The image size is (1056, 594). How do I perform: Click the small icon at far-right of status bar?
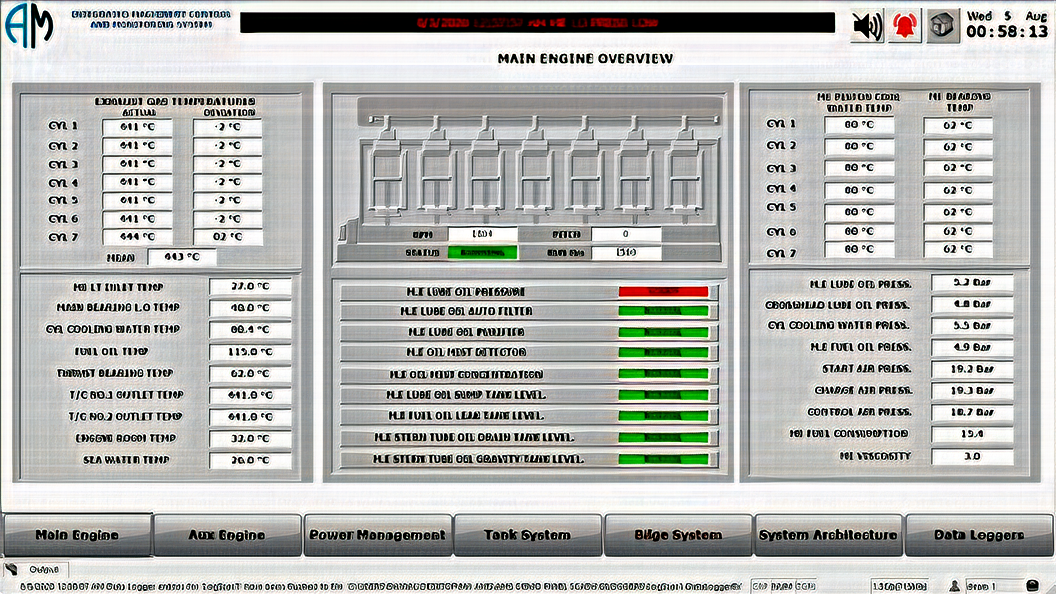click(x=1032, y=585)
